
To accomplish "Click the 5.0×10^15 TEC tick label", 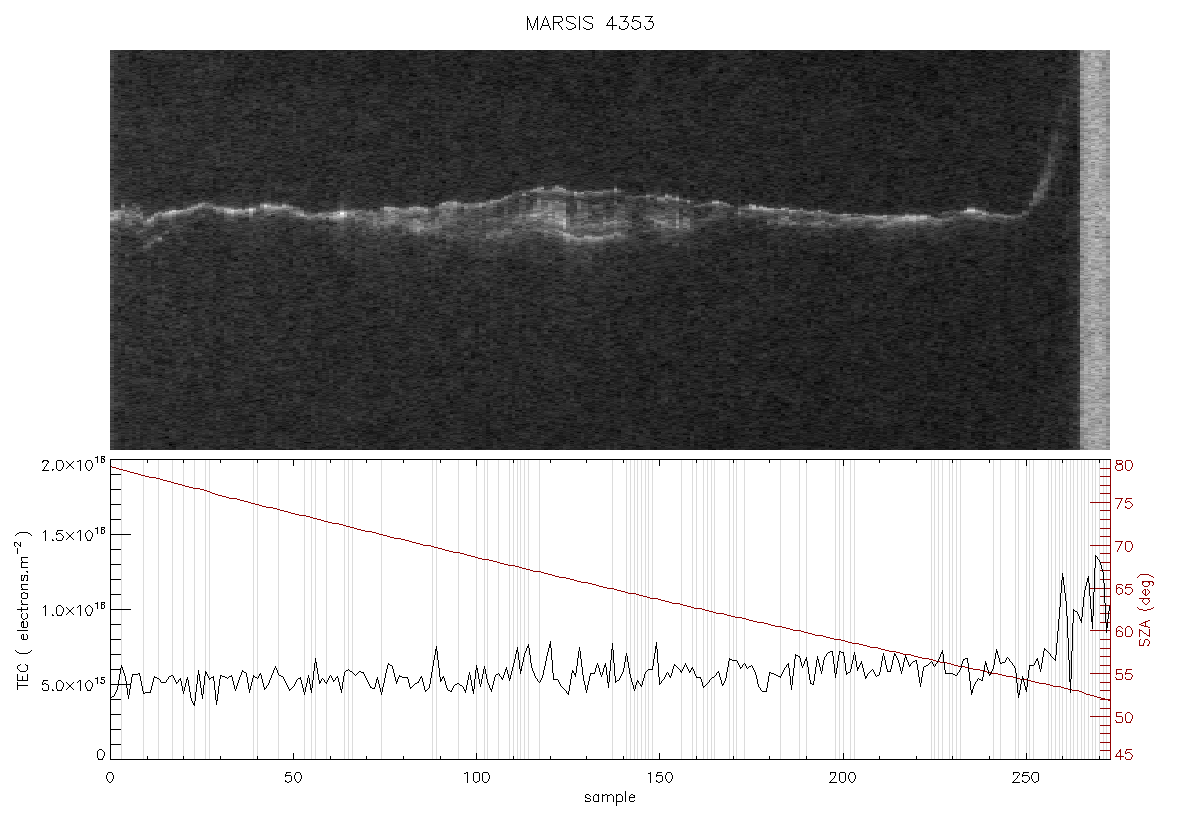I will (73, 686).
